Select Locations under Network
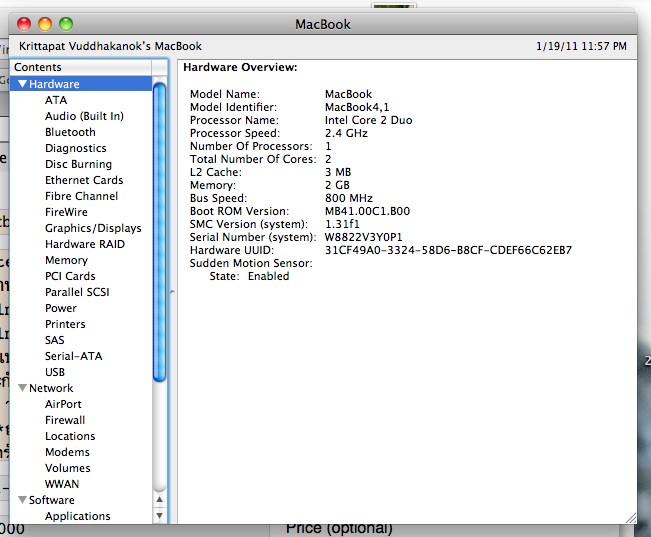 point(70,436)
